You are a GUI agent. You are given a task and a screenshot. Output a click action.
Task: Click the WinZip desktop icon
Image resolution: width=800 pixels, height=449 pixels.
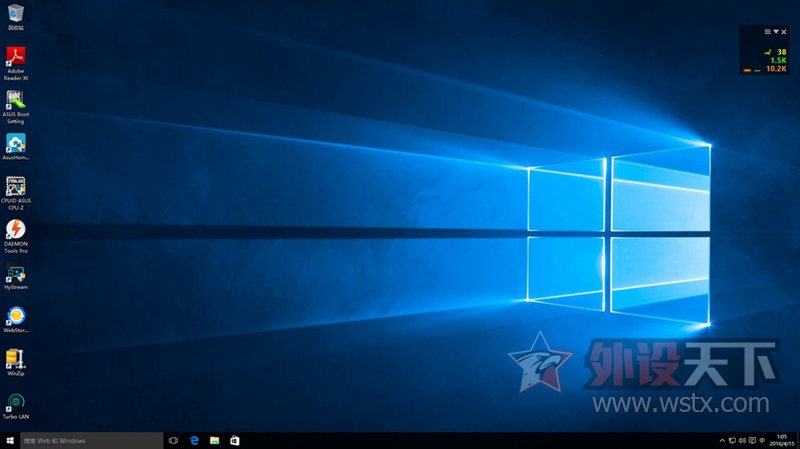pyautogui.click(x=16, y=362)
